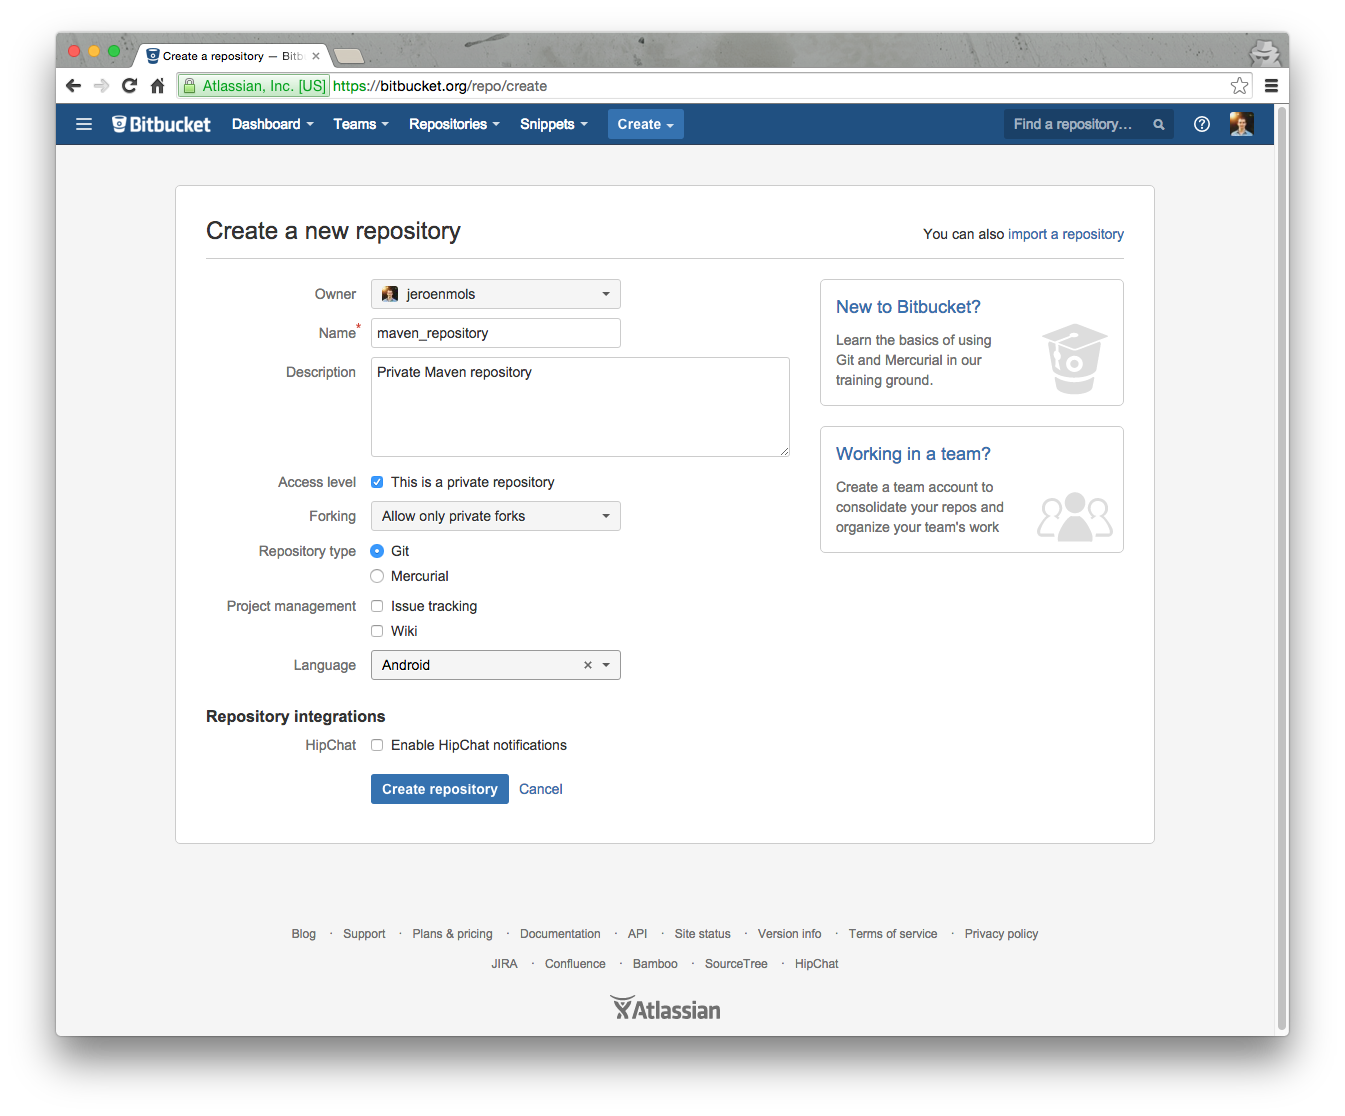Enable Wiki checkbox
Viewport: 1345px width, 1116px height.
[377, 631]
